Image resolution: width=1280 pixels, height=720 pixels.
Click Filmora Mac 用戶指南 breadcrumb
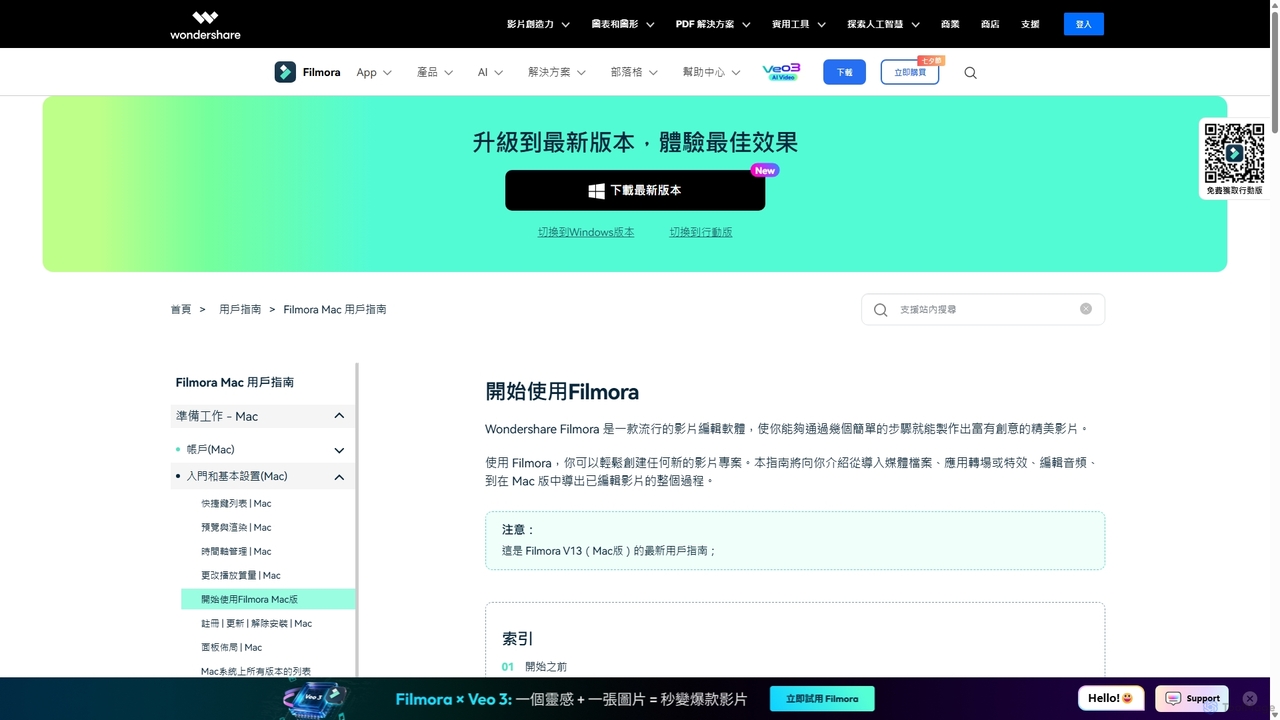[x=335, y=310]
